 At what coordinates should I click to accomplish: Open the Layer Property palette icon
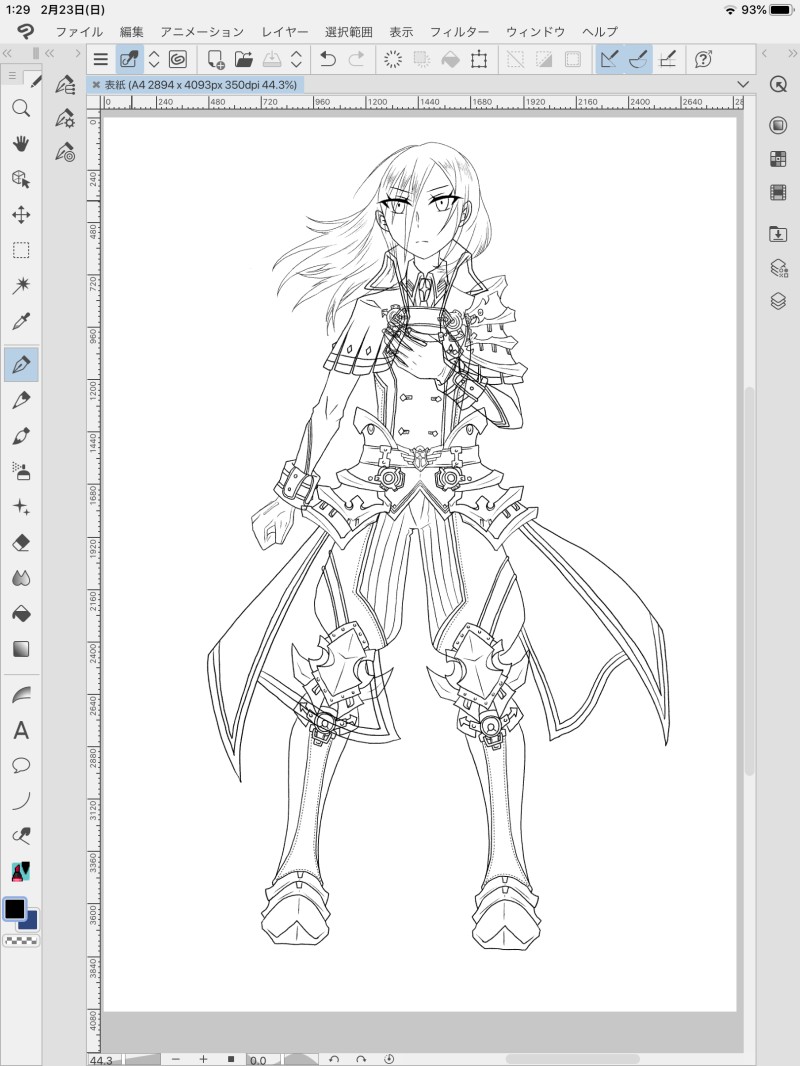click(778, 268)
